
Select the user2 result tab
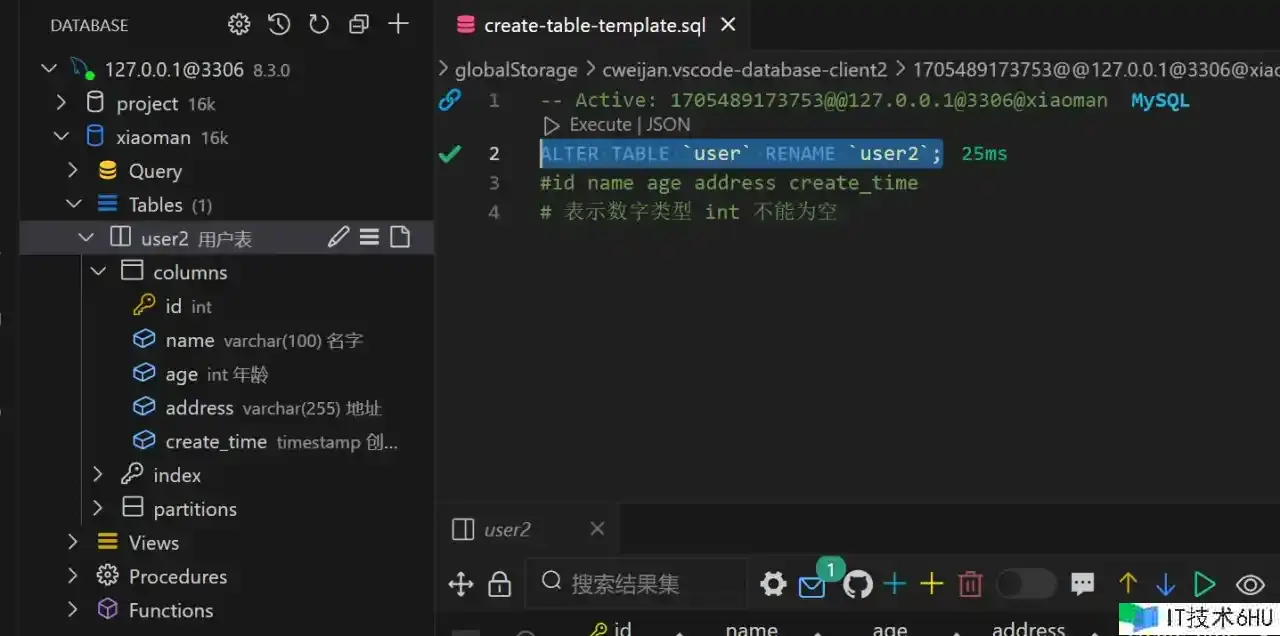pos(507,530)
